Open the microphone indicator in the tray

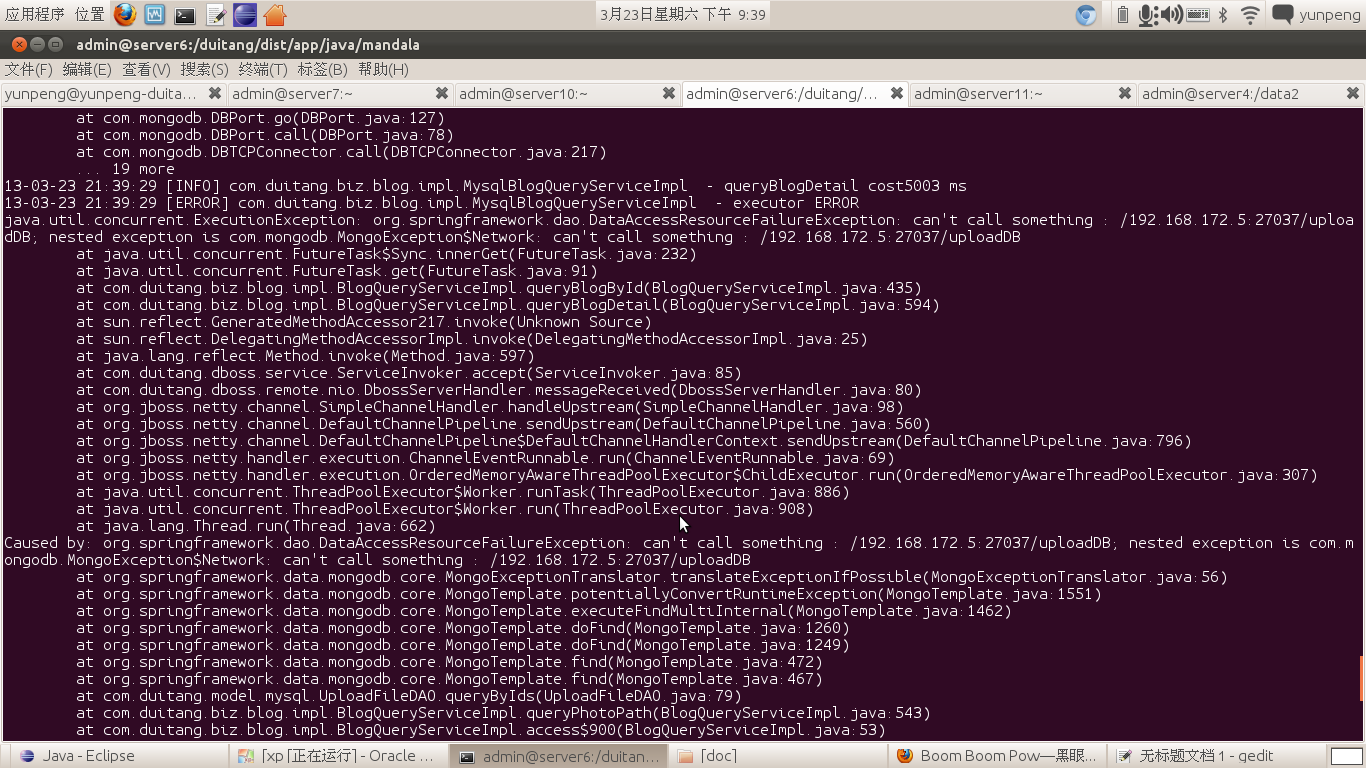1148,15
